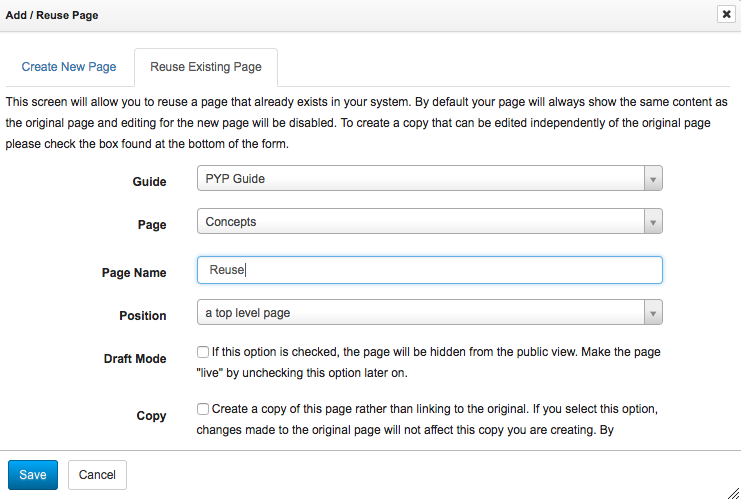Click the Page Name field label
The height and width of the screenshot is (501, 741).
[134, 272]
